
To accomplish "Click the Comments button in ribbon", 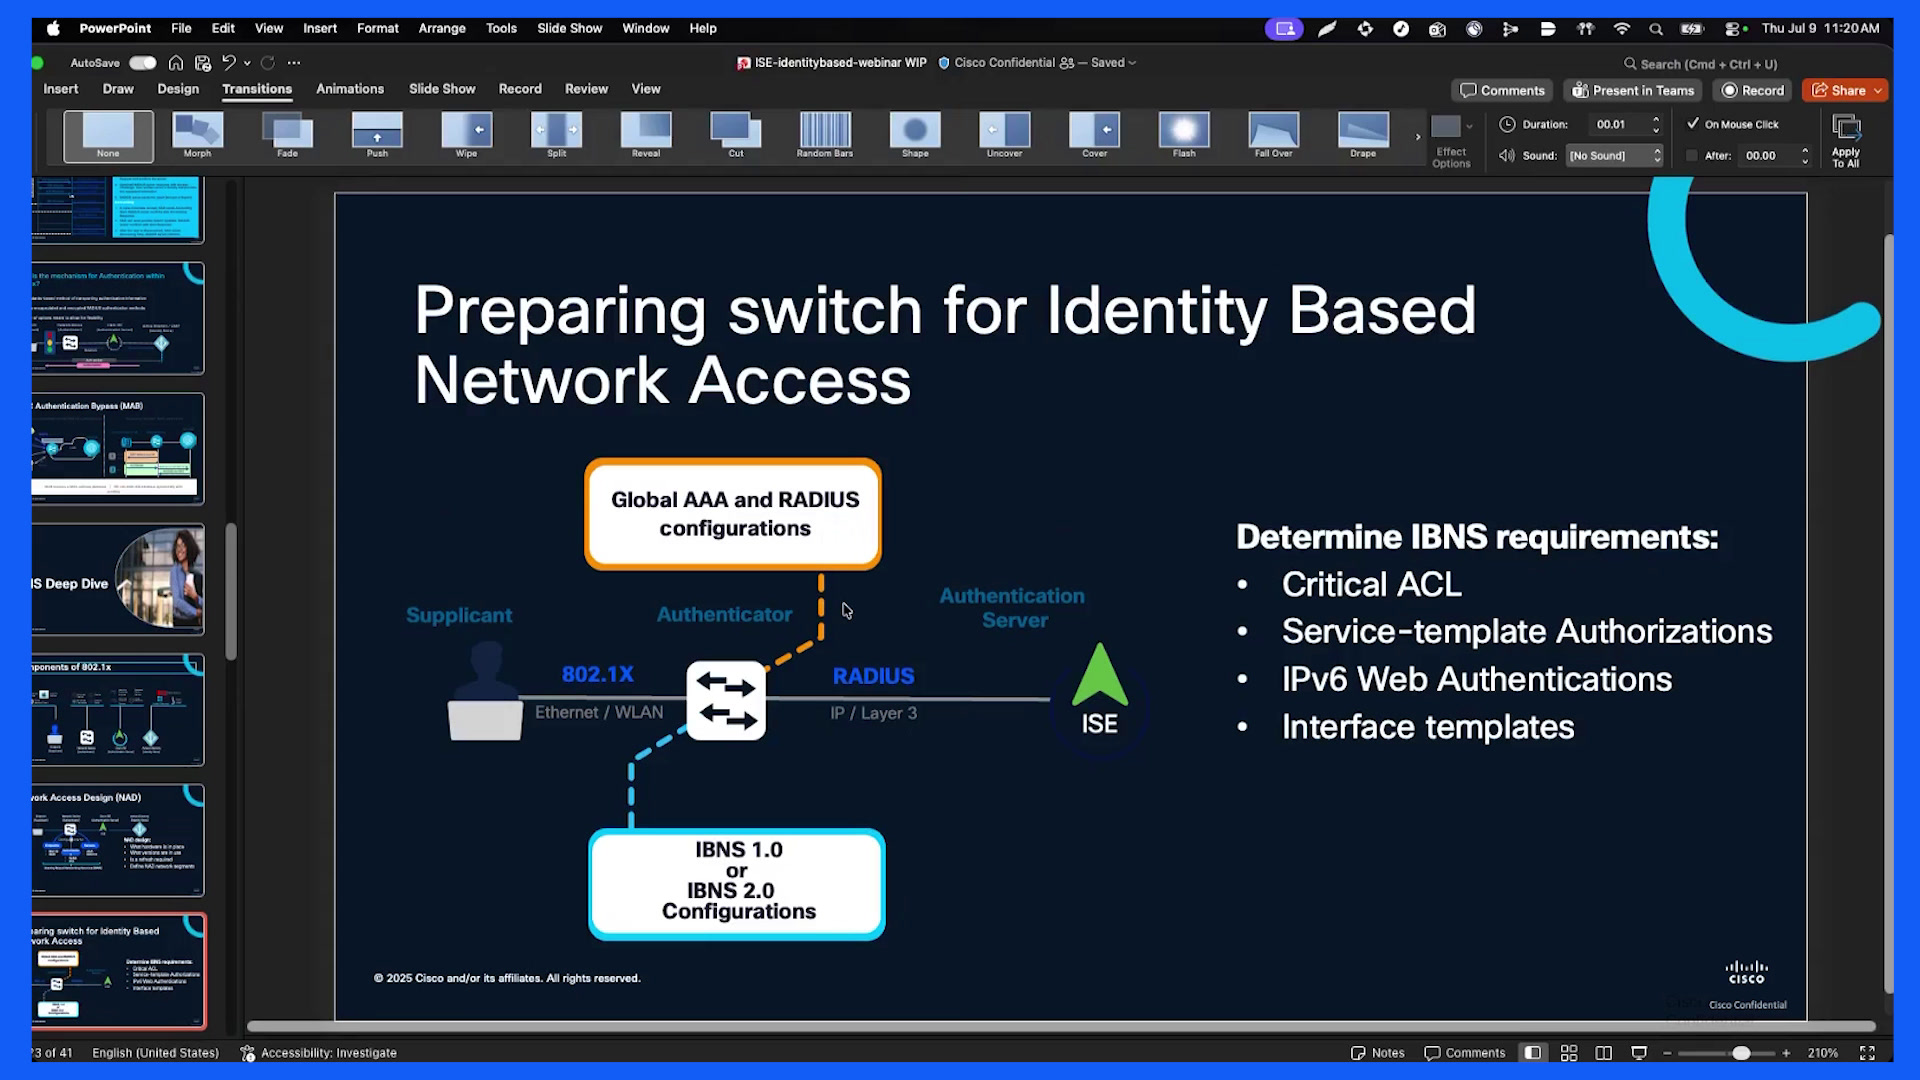I will (x=1502, y=91).
